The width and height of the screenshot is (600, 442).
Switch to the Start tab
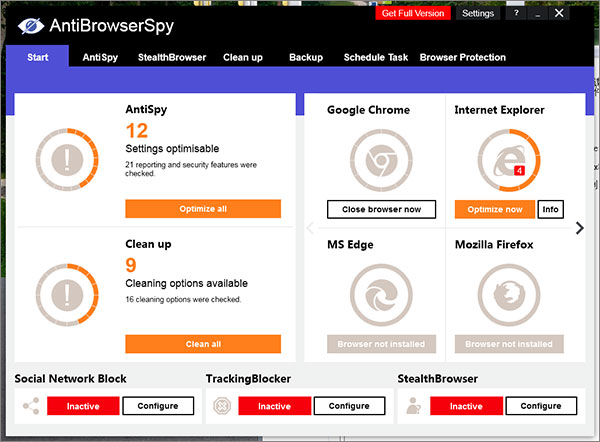click(38, 57)
